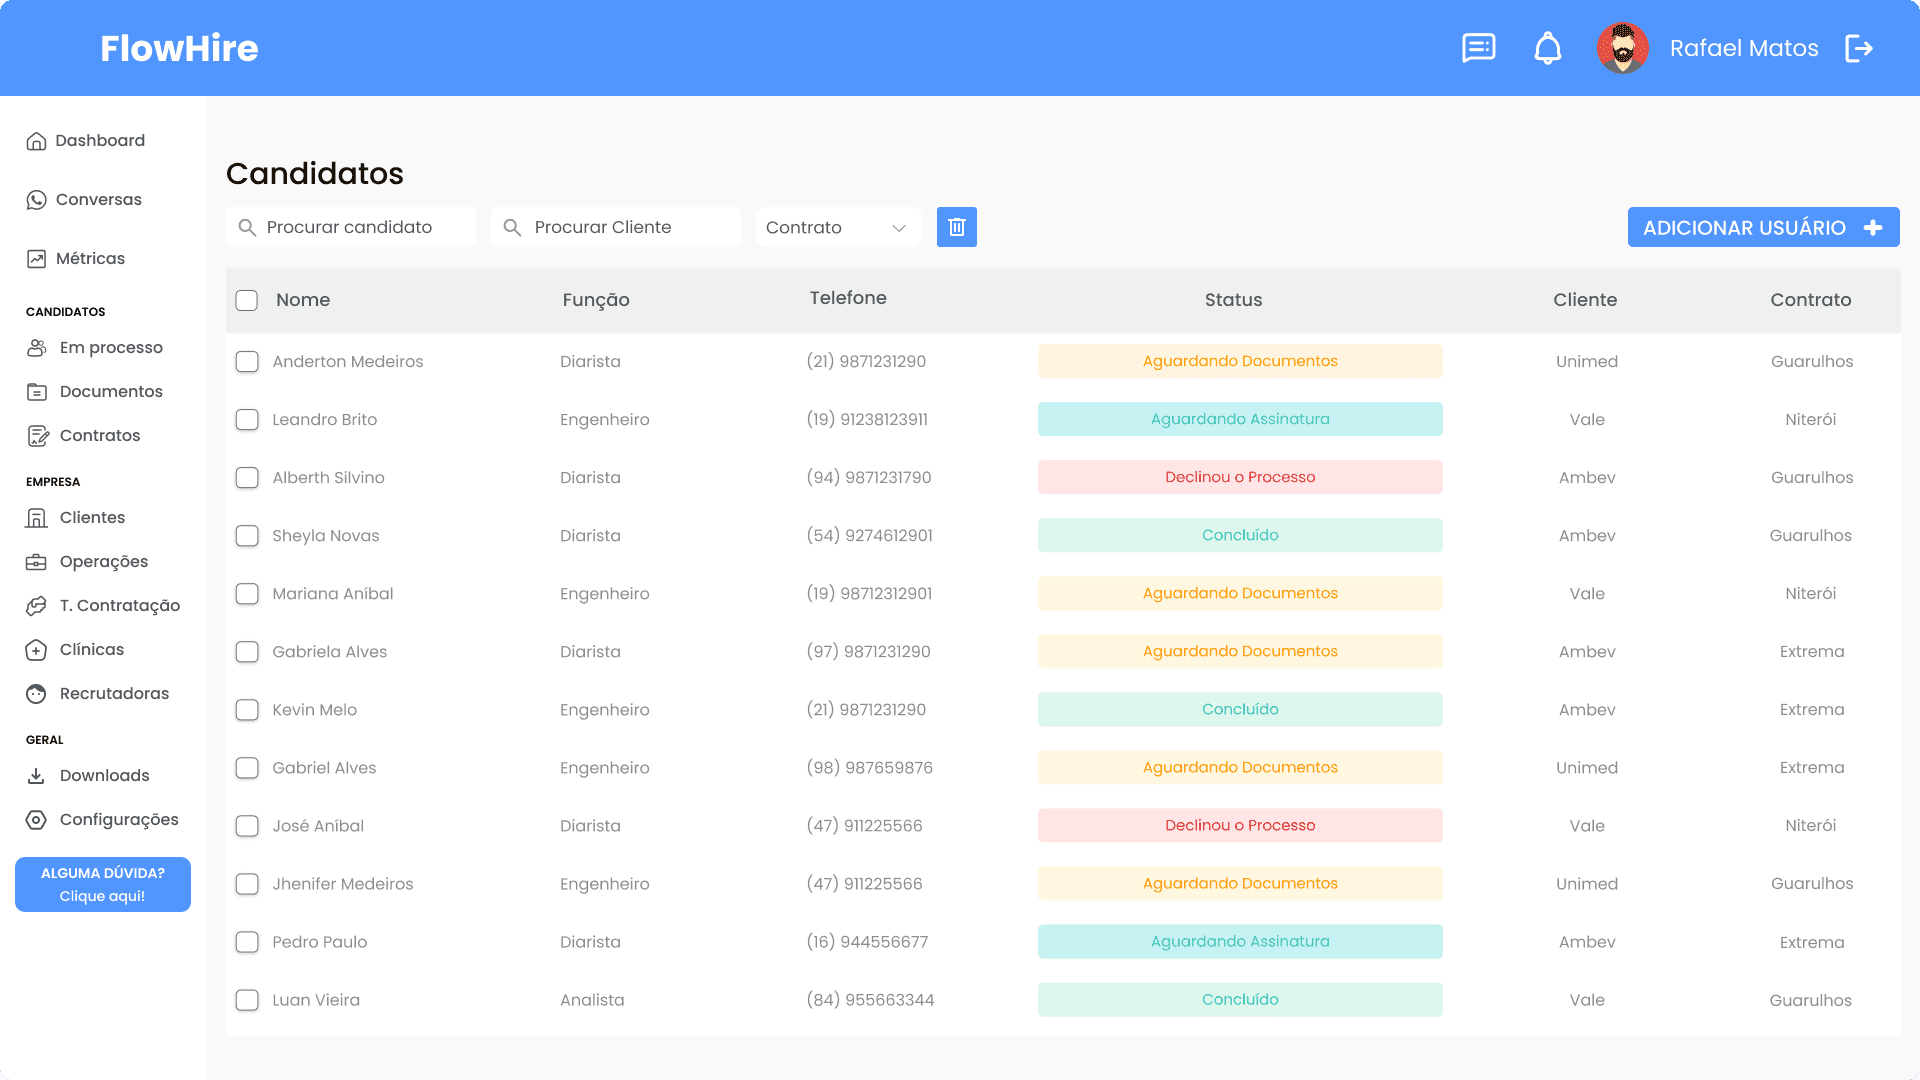Open Em processo in sidebar
Image resolution: width=1920 pixels, height=1080 pixels.
pos(110,348)
